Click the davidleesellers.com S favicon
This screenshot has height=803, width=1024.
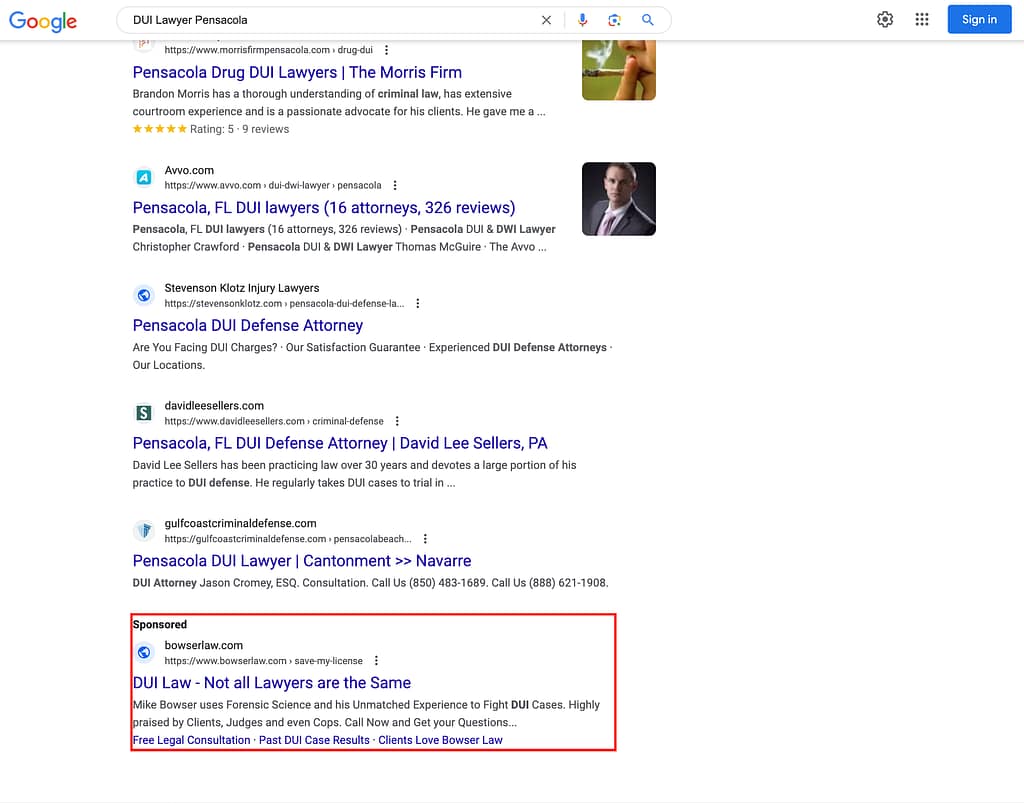[x=144, y=413]
